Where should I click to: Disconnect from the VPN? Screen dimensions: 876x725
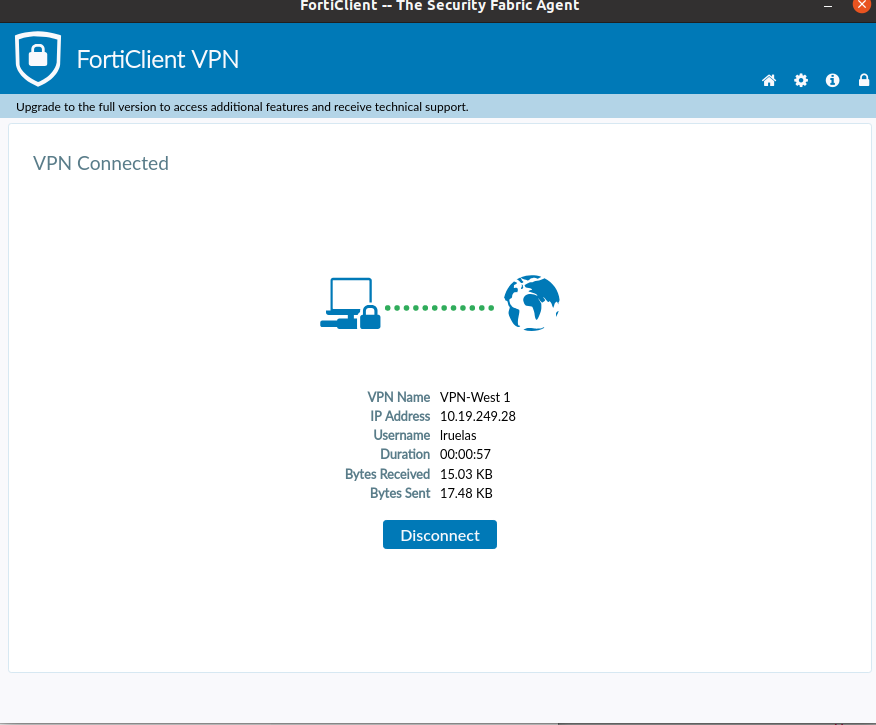pos(440,535)
